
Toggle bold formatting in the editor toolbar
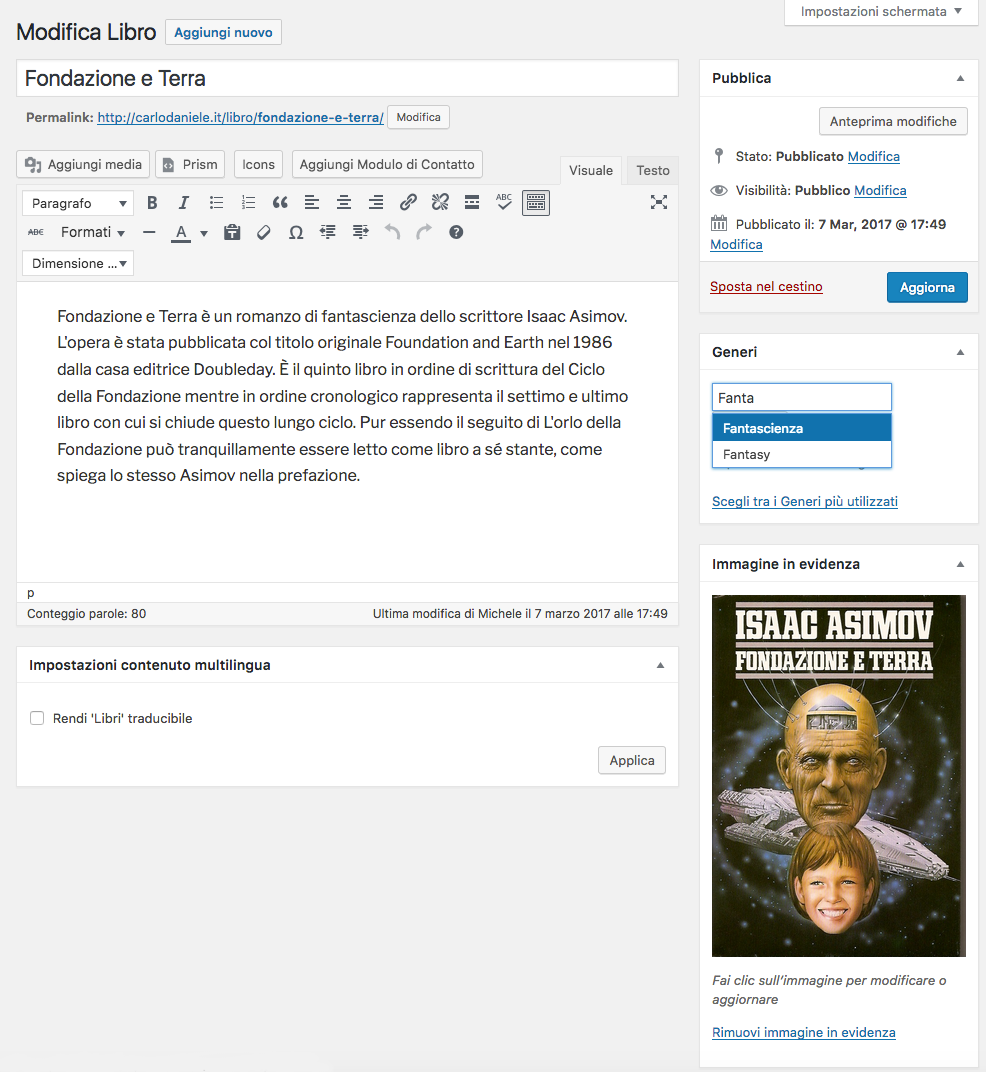point(152,203)
